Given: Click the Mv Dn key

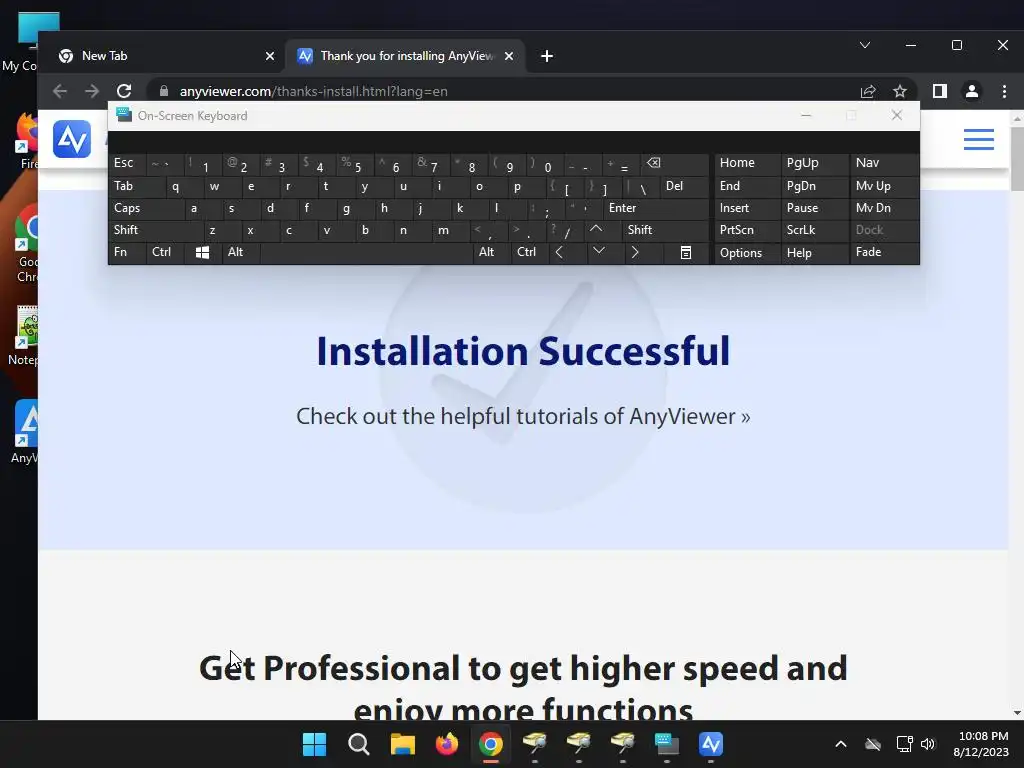Looking at the screenshot, I should 884,208.
